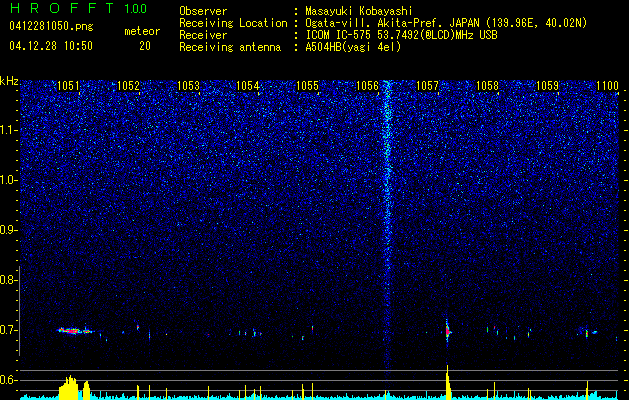
Task: Select the Ogata-vill. Akita-Pref. JAPAN location text
Action: 446,23
